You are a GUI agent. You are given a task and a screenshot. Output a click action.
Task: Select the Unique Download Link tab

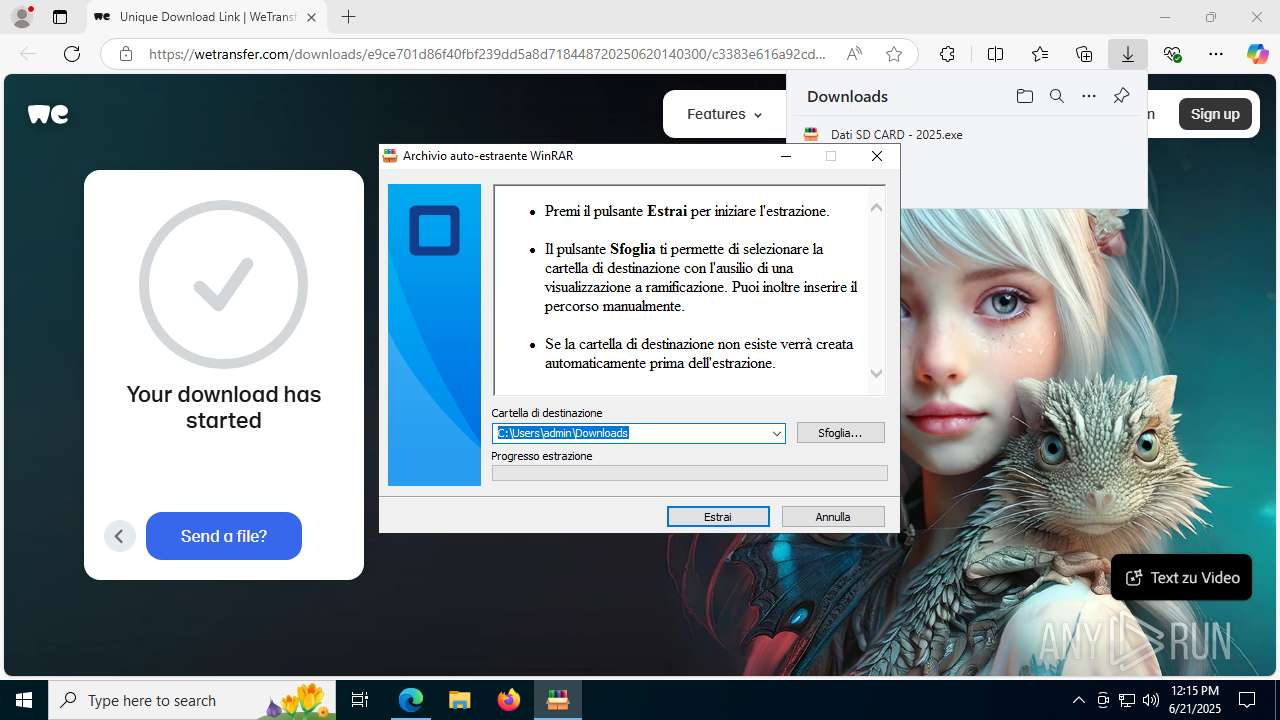point(207,17)
